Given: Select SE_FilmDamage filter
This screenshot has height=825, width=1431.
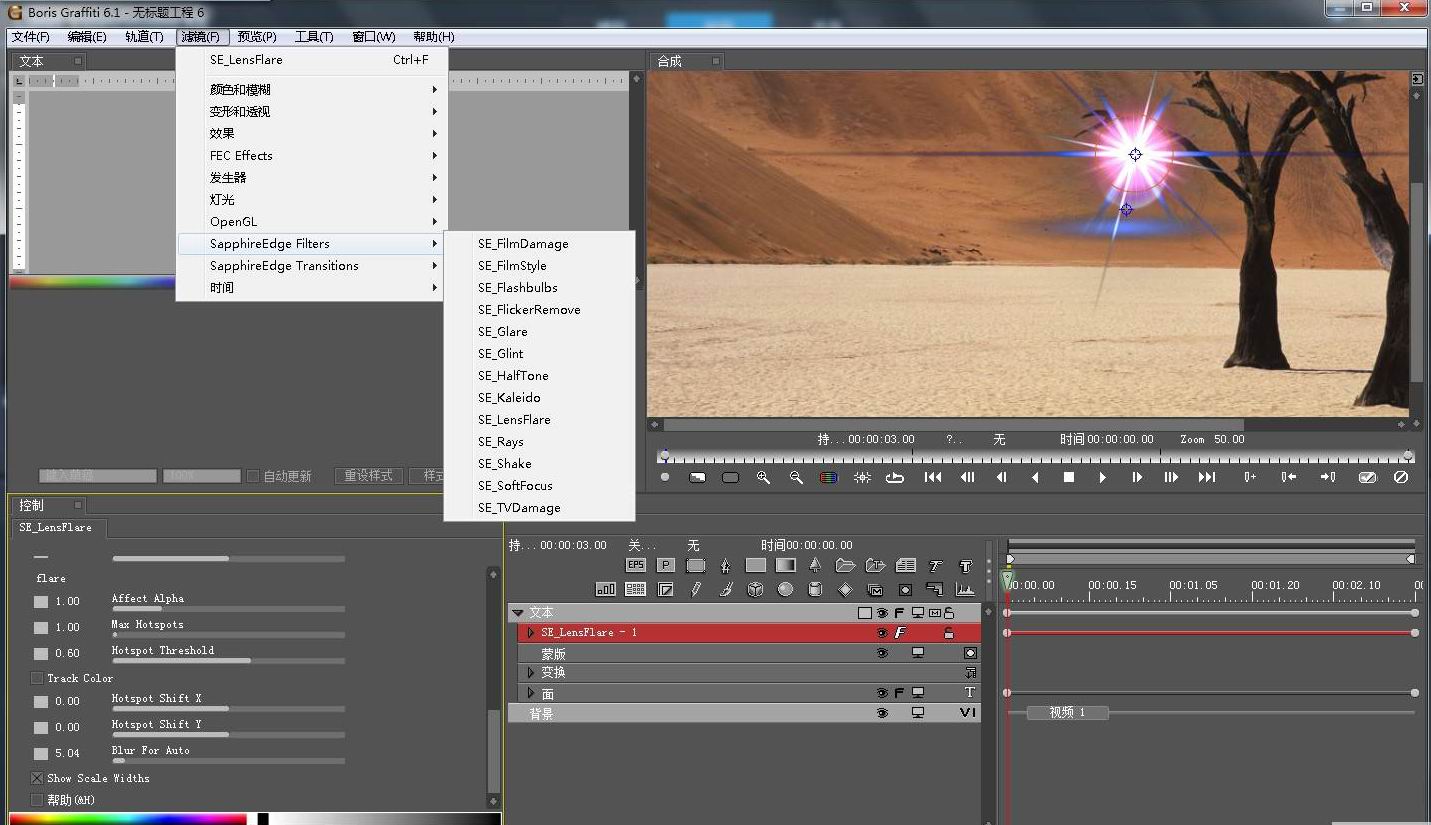Looking at the screenshot, I should (x=539, y=244).
